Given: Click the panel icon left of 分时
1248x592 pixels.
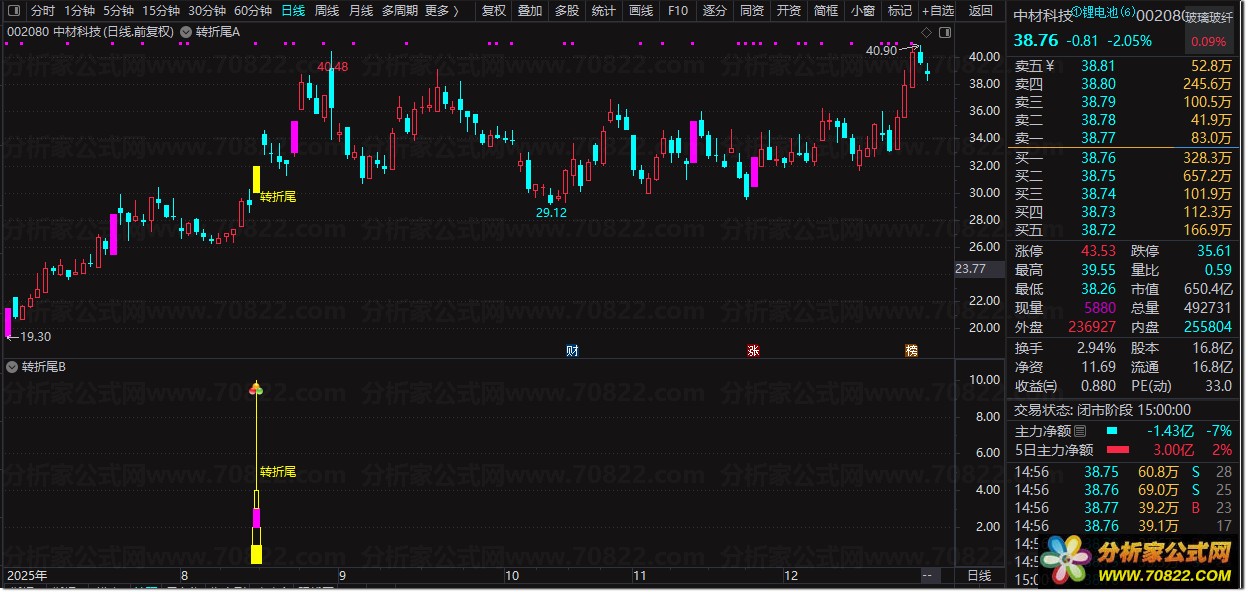Looking at the screenshot, I should coord(12,11).
